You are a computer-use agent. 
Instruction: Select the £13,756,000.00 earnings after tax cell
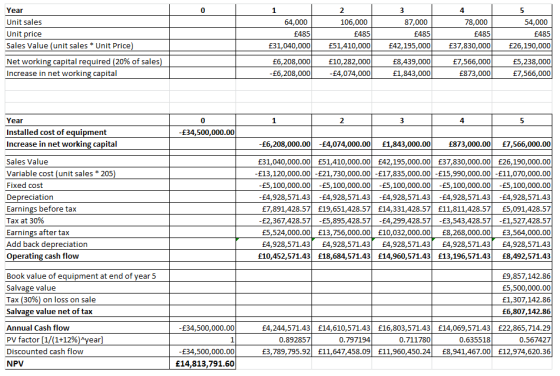pyautogui.click(x=341, y=232)
